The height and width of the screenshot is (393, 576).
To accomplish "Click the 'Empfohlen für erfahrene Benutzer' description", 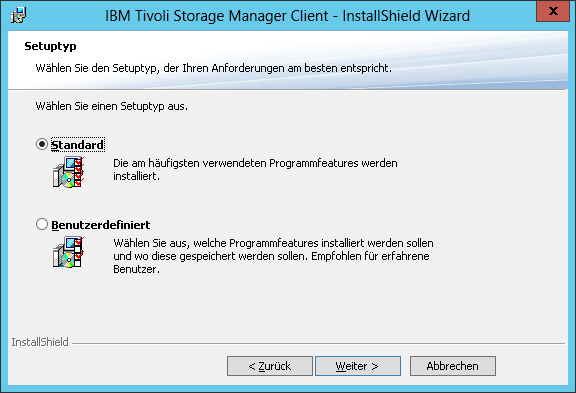I will pos(273,256).
